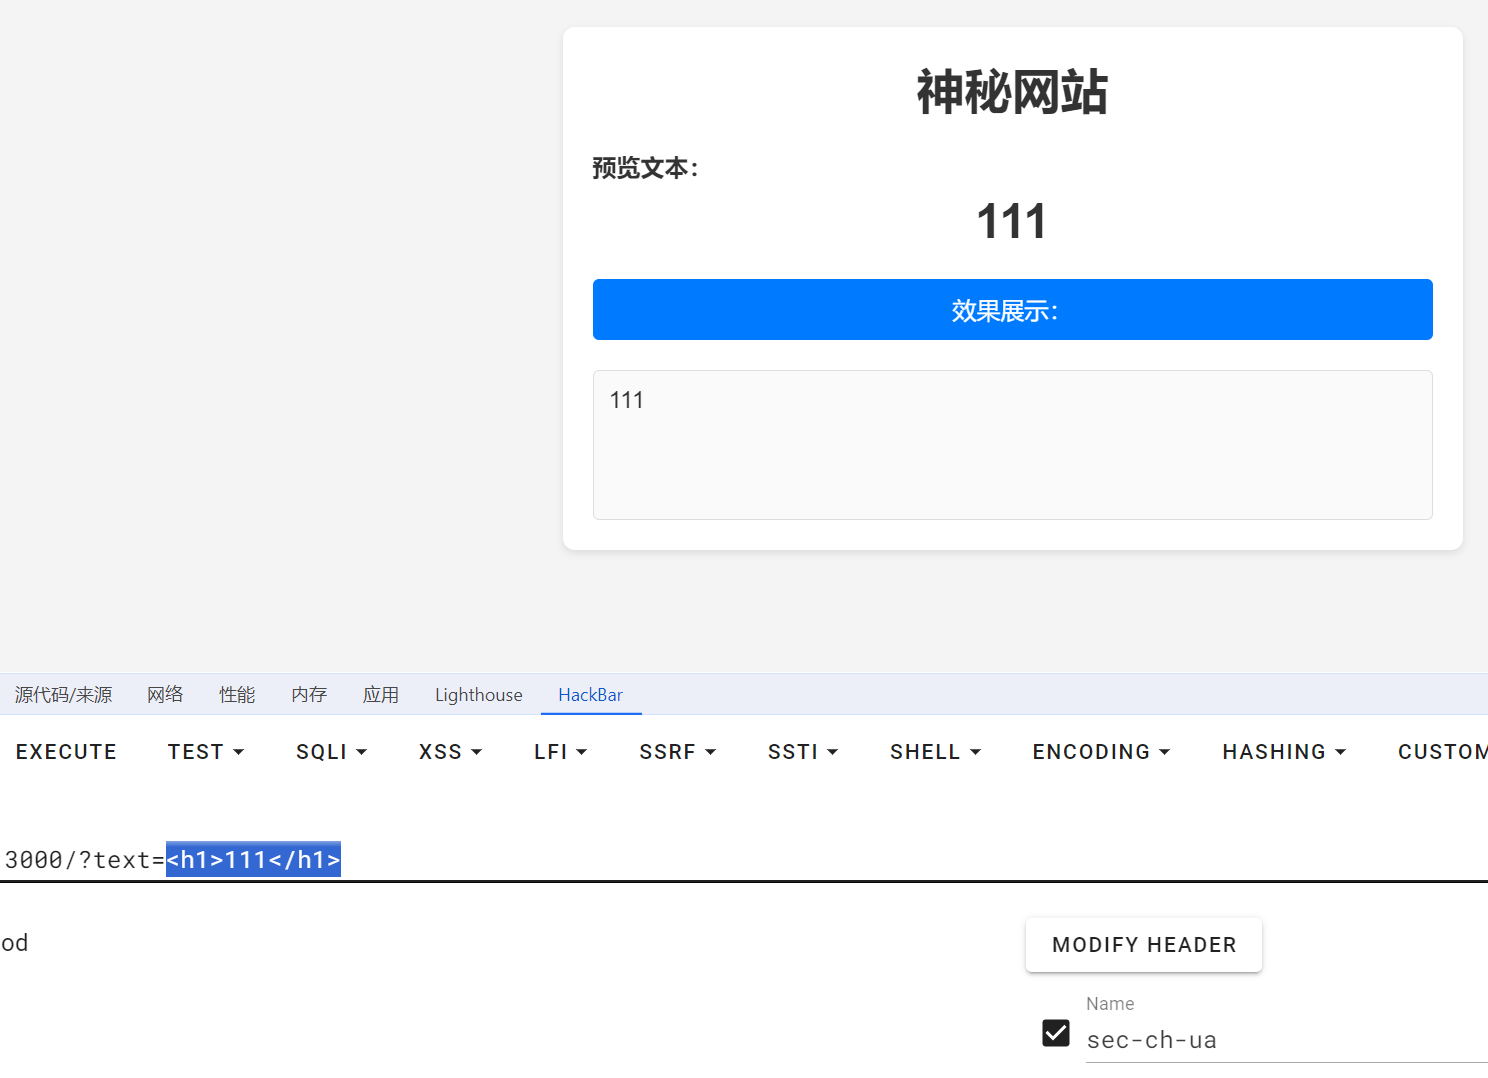Click the 神秘网站 page title
The image size is (1488, 1078).
click(x=1012, y=92)
